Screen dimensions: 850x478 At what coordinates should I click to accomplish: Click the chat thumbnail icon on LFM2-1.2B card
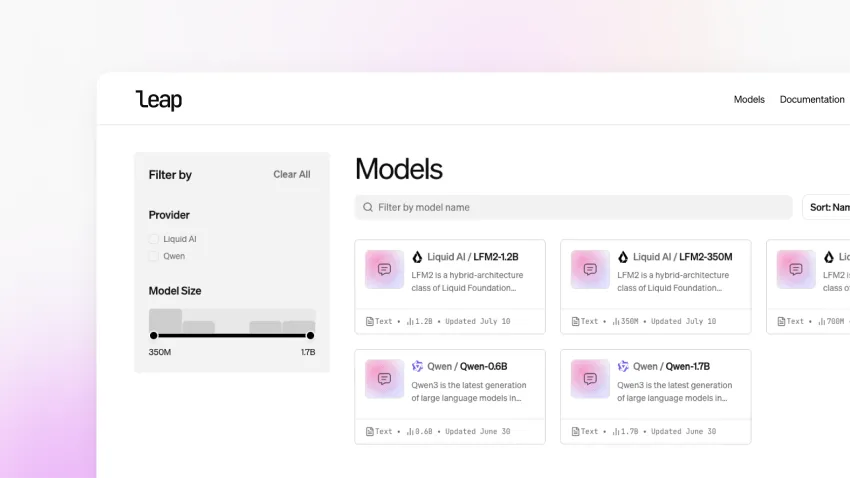click(x=384, y=269)
